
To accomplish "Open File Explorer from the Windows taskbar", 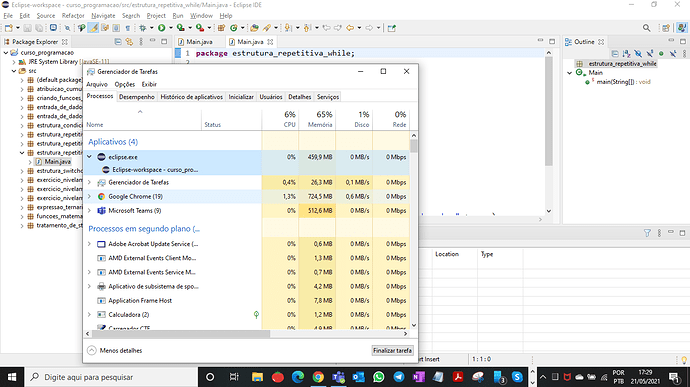I will pyautogui.click(x=257, y=377).
